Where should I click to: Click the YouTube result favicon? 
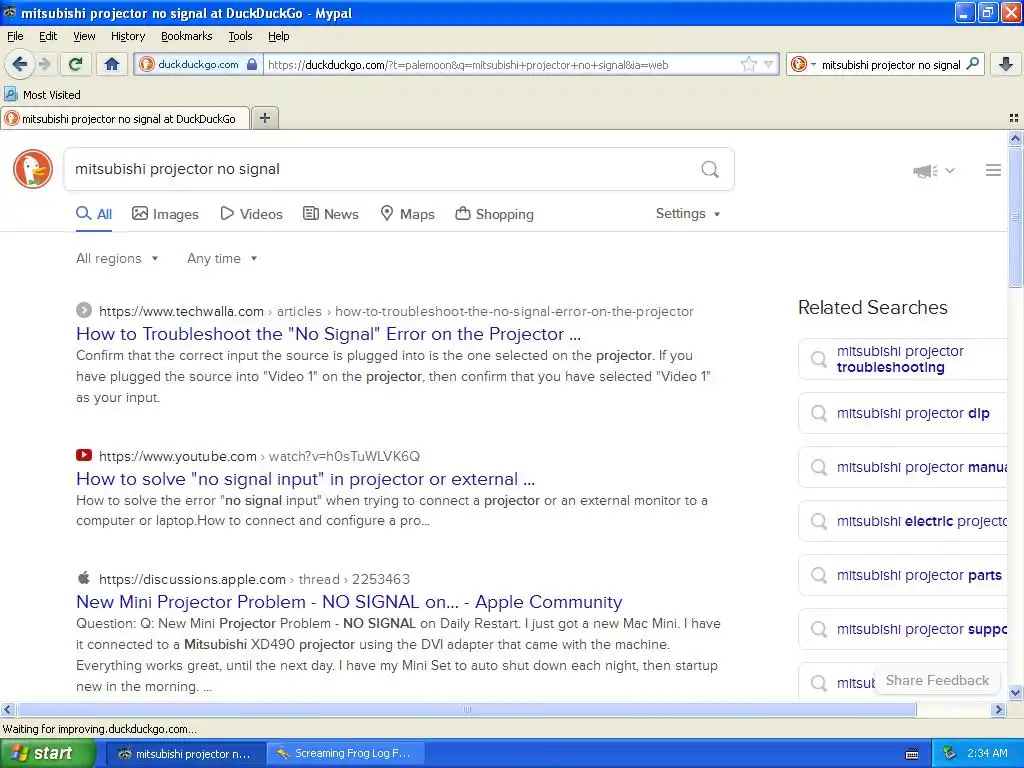point(84,455)
